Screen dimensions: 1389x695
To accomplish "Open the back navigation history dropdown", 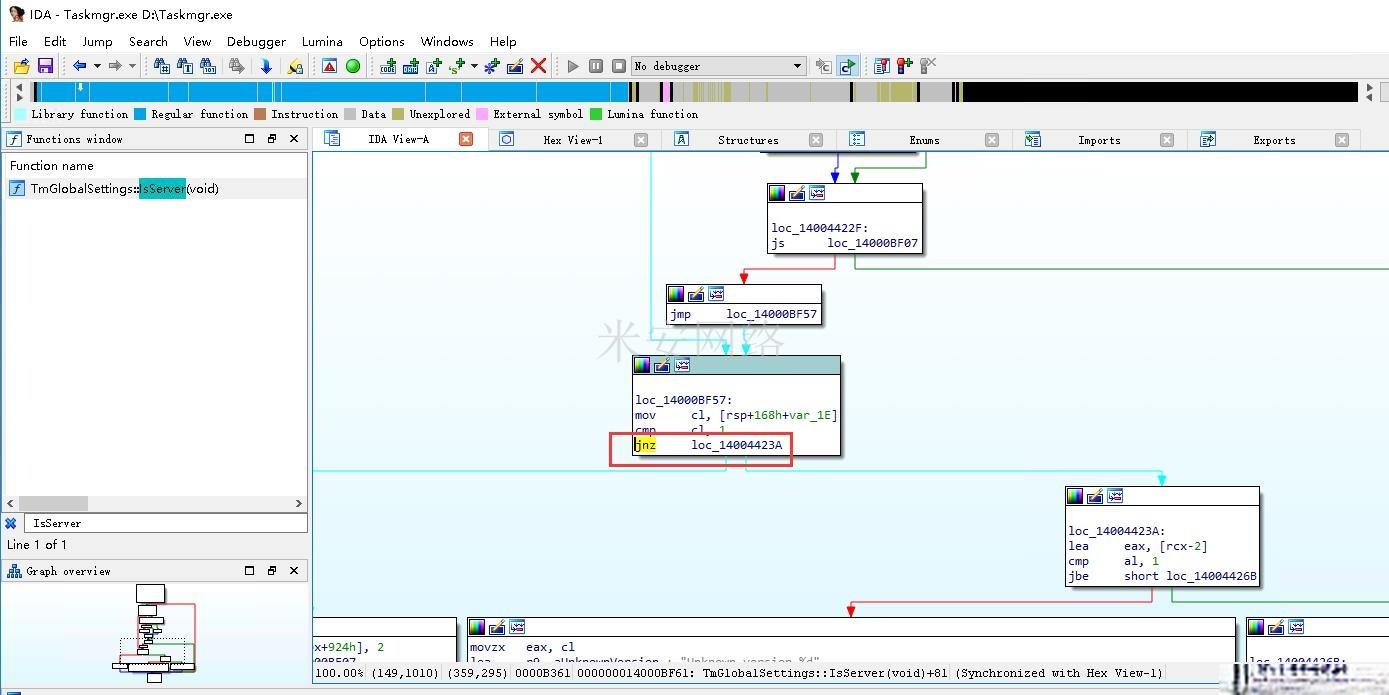I will (x=97, y=66).
